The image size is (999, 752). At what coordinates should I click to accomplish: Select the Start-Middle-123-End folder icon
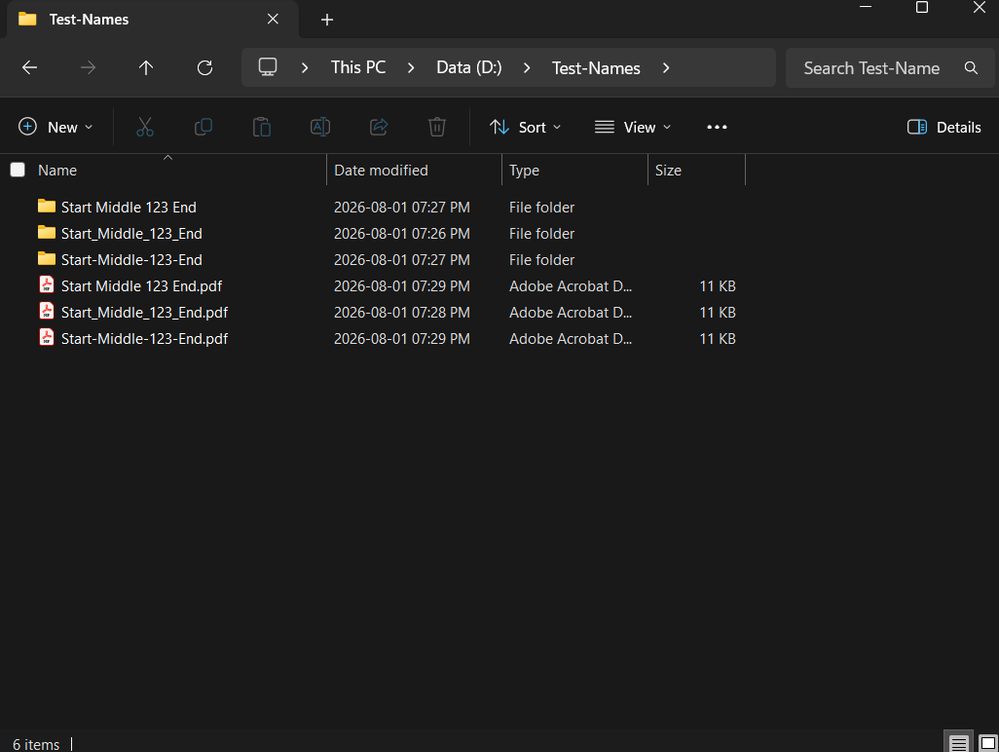[x=47, y=258]
